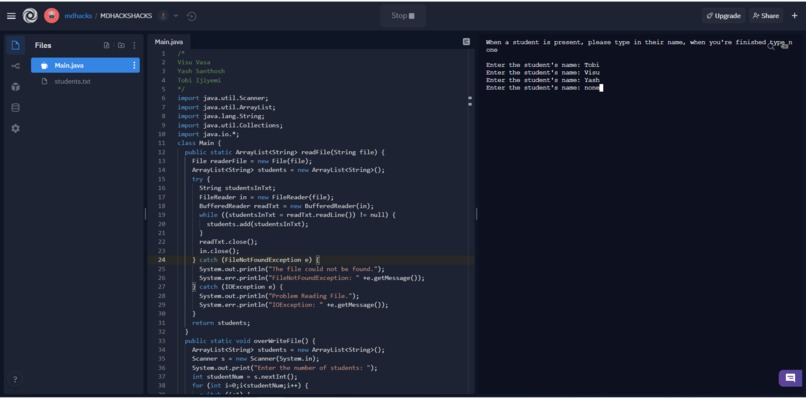Click the 'catch (FileNotFoundException e)' line
This screenshot has height=398, width=806.
pyautogui.click(x=255, y=260)
